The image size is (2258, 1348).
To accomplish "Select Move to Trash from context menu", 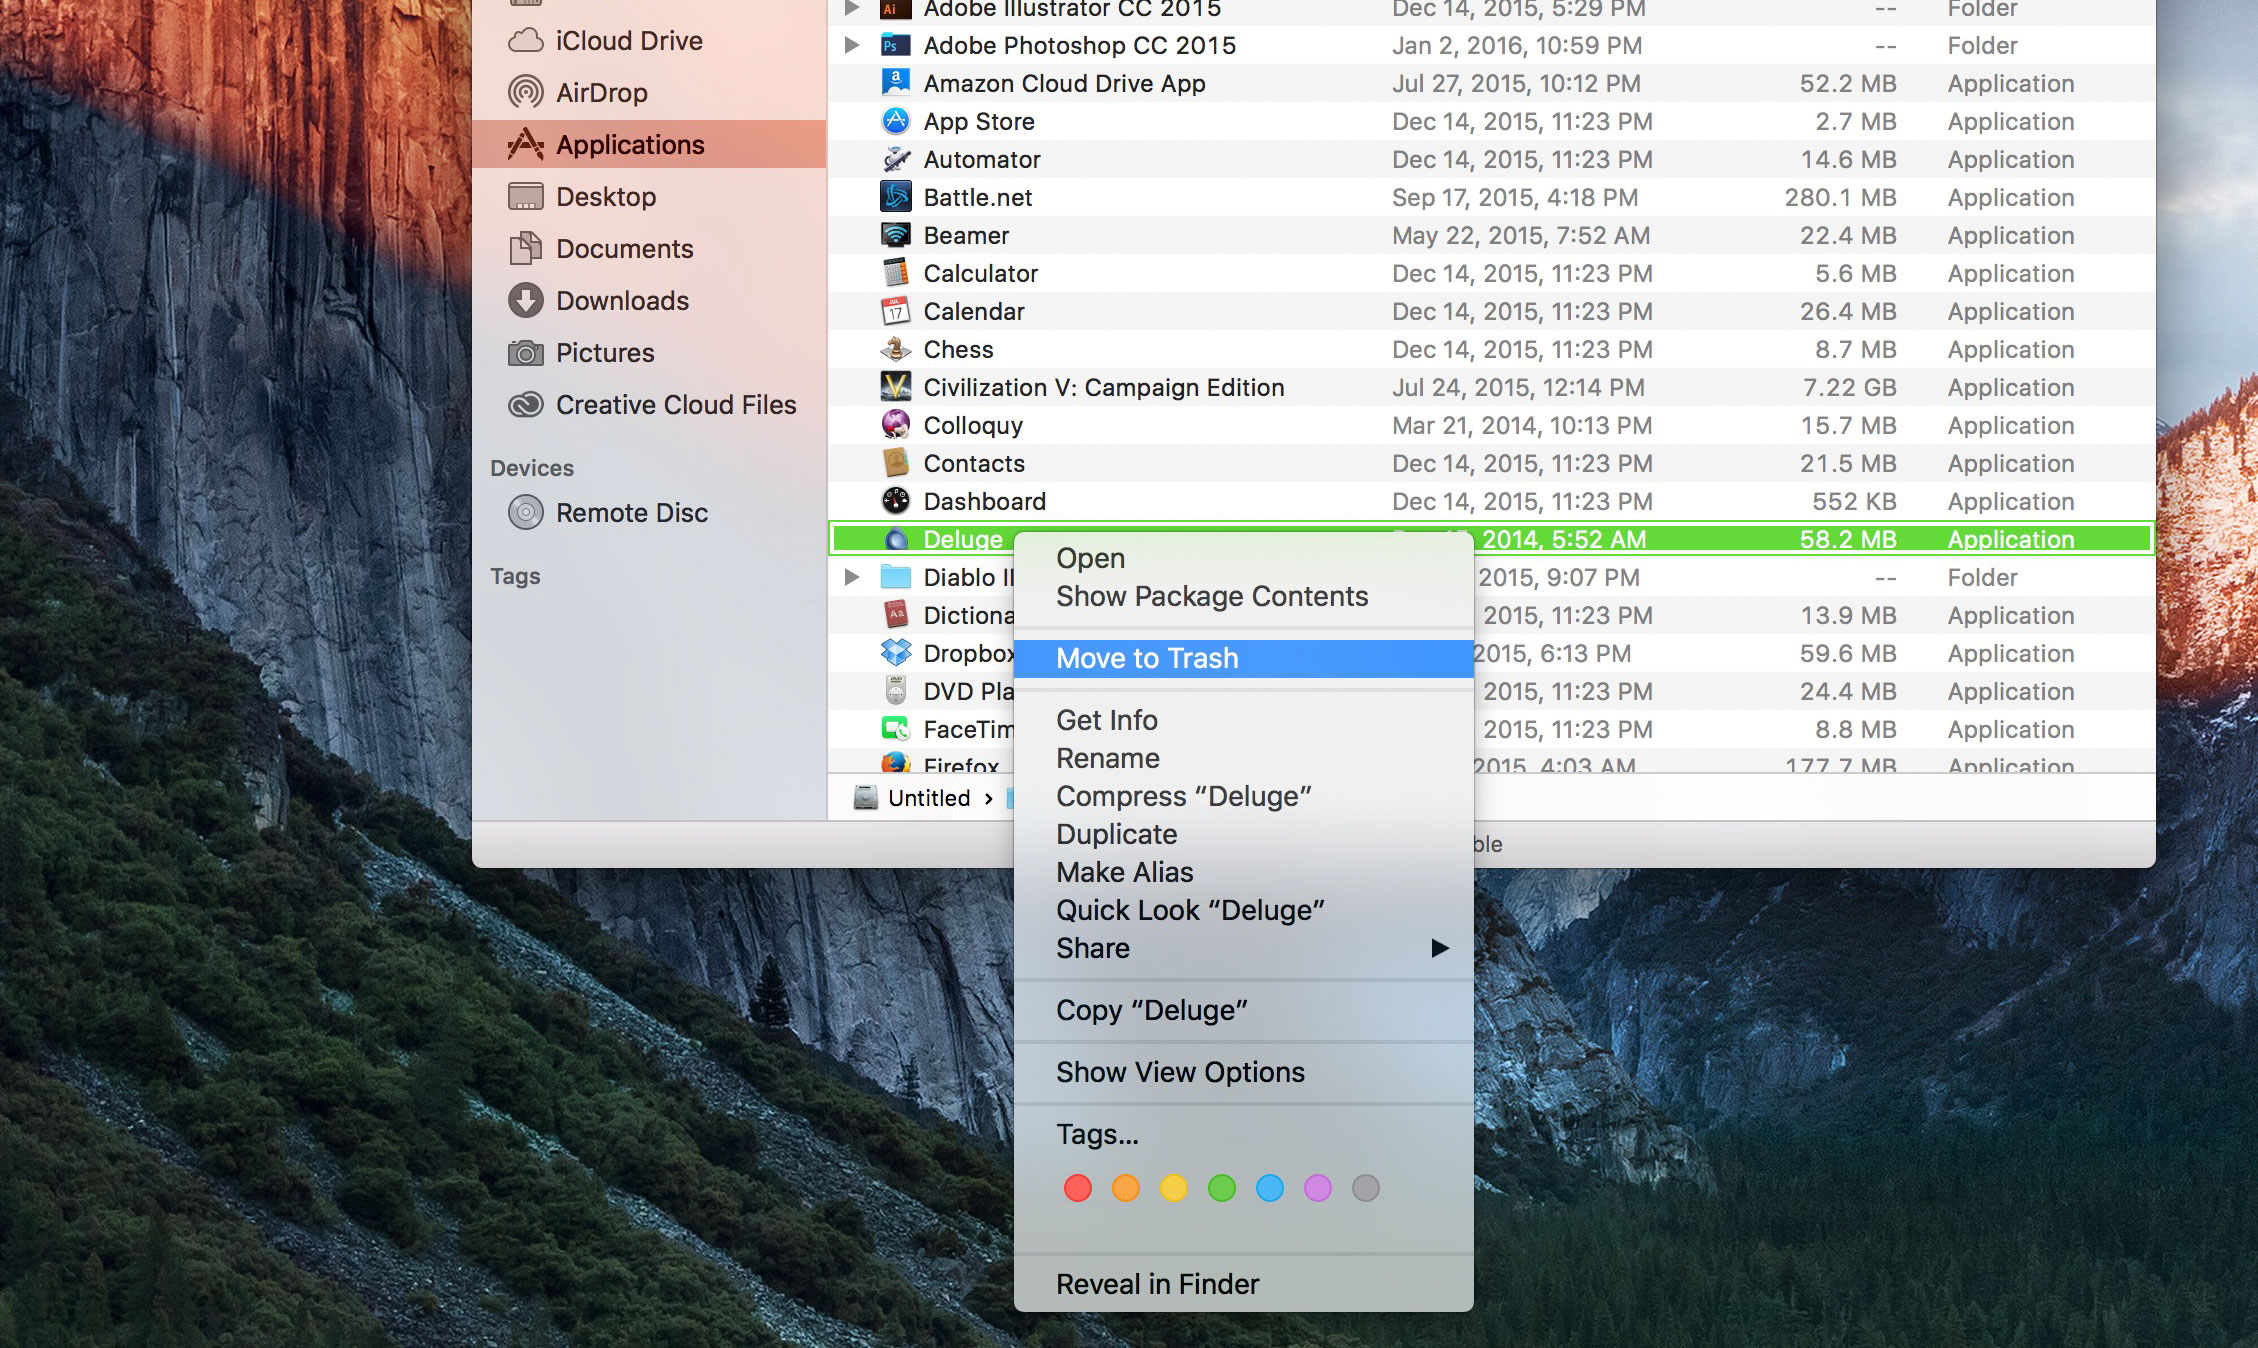I will click(x=1146, y=658).
